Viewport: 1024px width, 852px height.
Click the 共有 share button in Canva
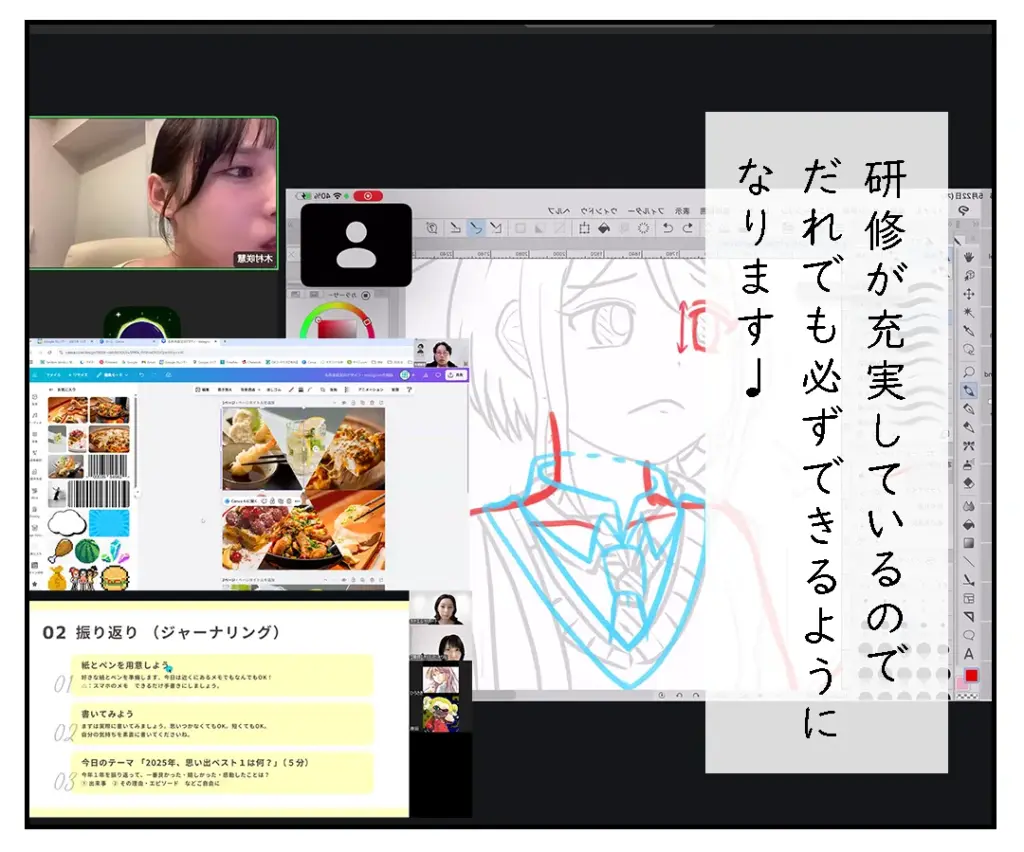[457, 375]
